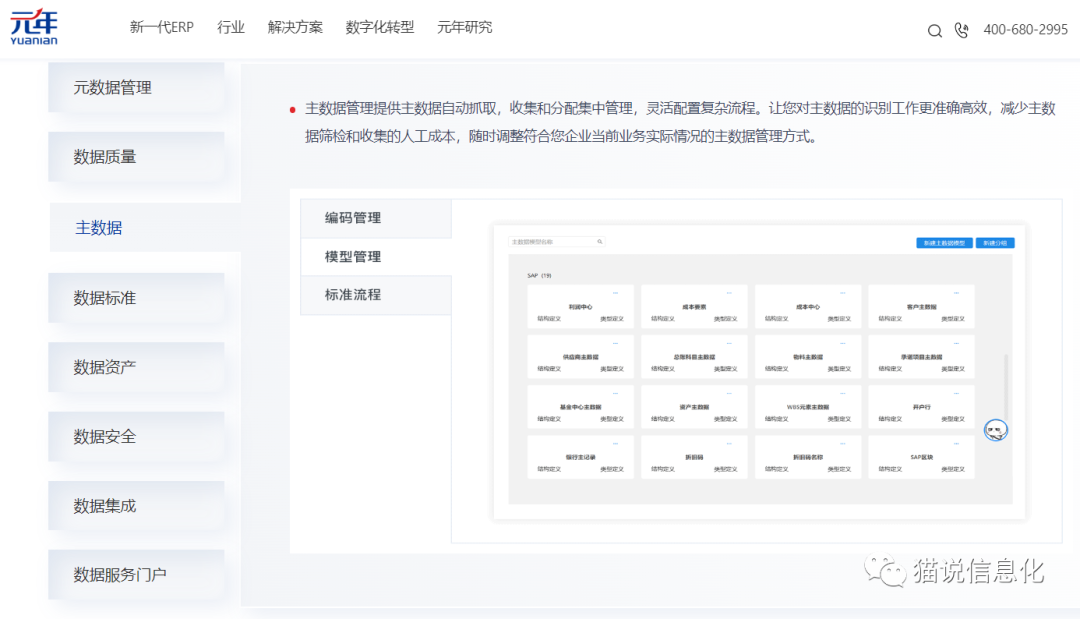This screenshot has height=619, width=1080.
Task: Go to 数据质量 in the sidebar
Action: tap(105, 157)
